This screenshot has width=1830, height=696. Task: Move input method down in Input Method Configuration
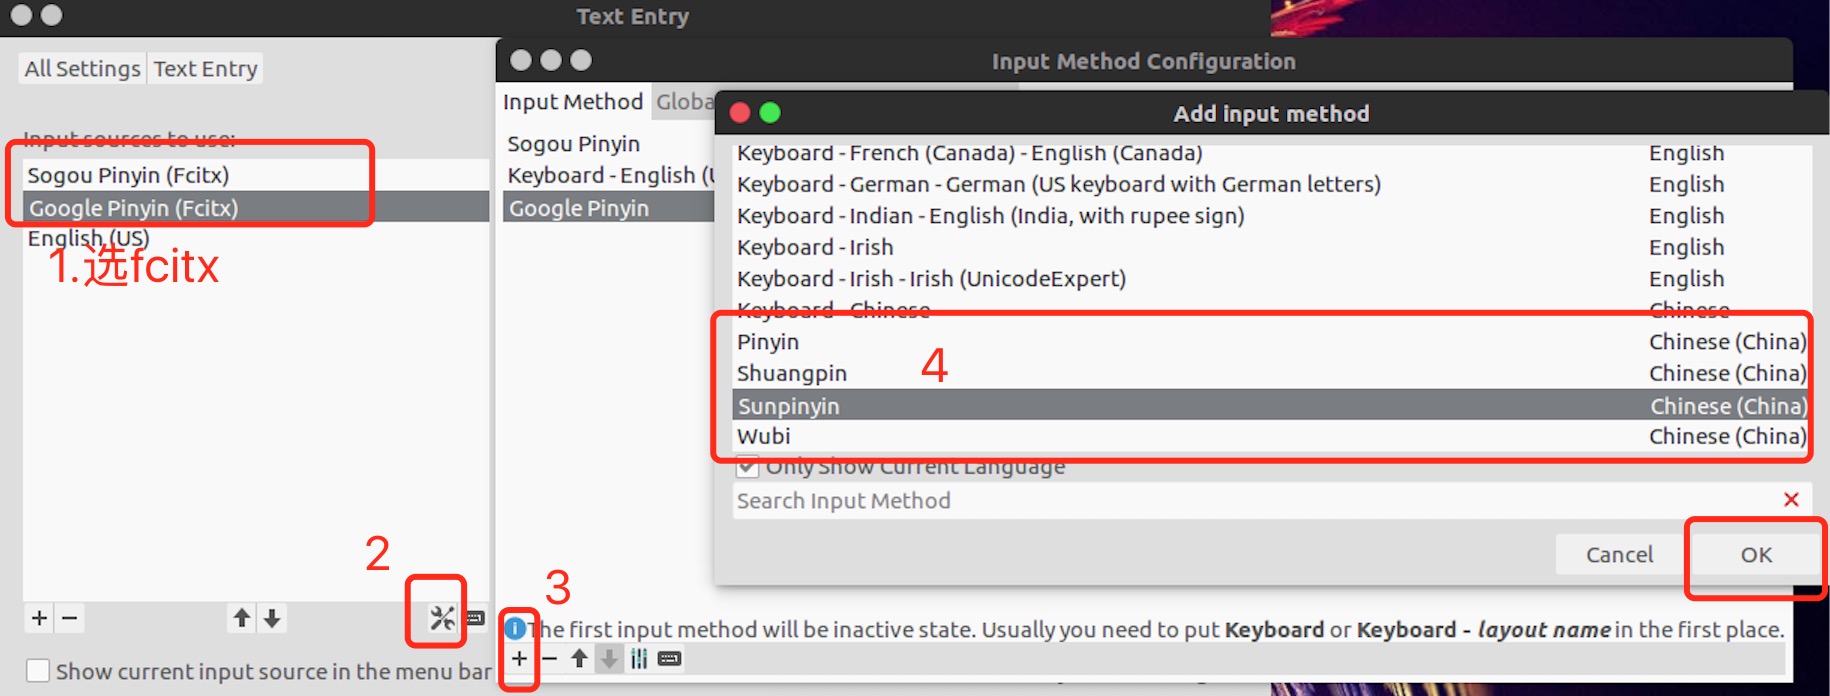click(x=609, y=658)
